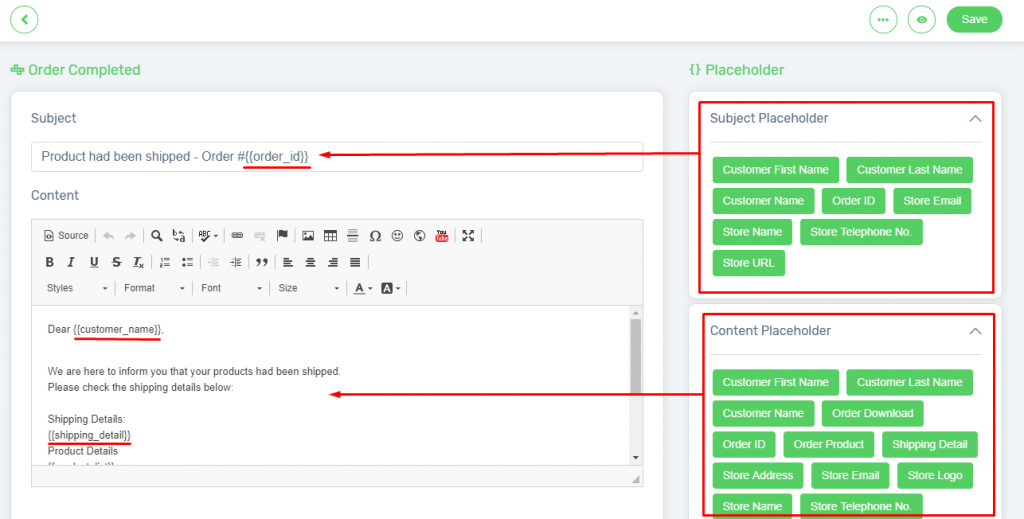Image resolution: width=1024 pixels, height=519 pixels.
Task: Toggle italic text style
Action: 71,262
